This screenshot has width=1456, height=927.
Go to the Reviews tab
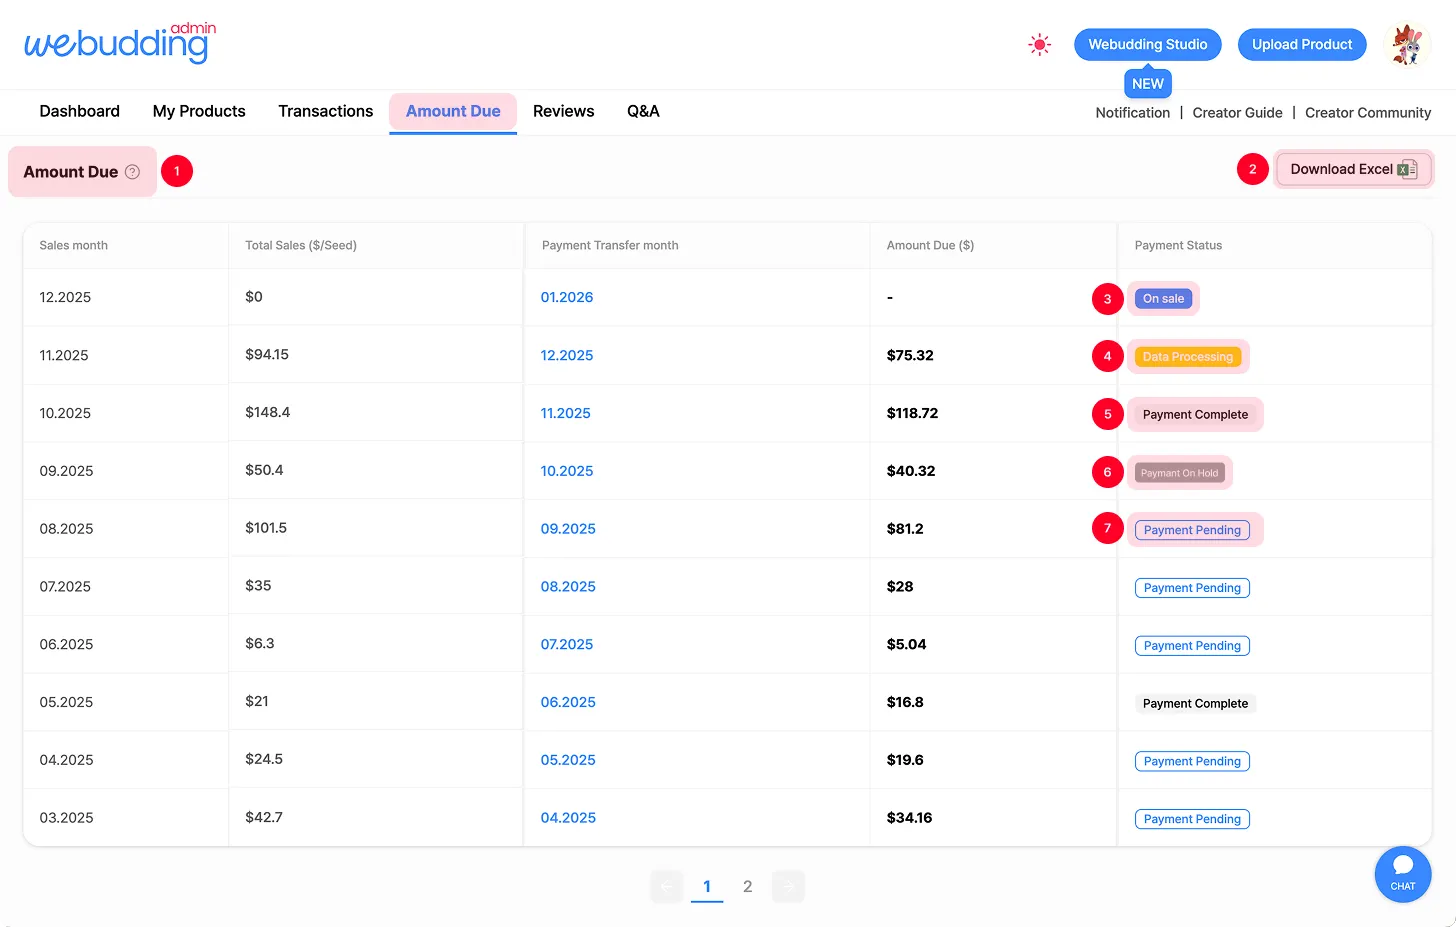pos(564,111)
